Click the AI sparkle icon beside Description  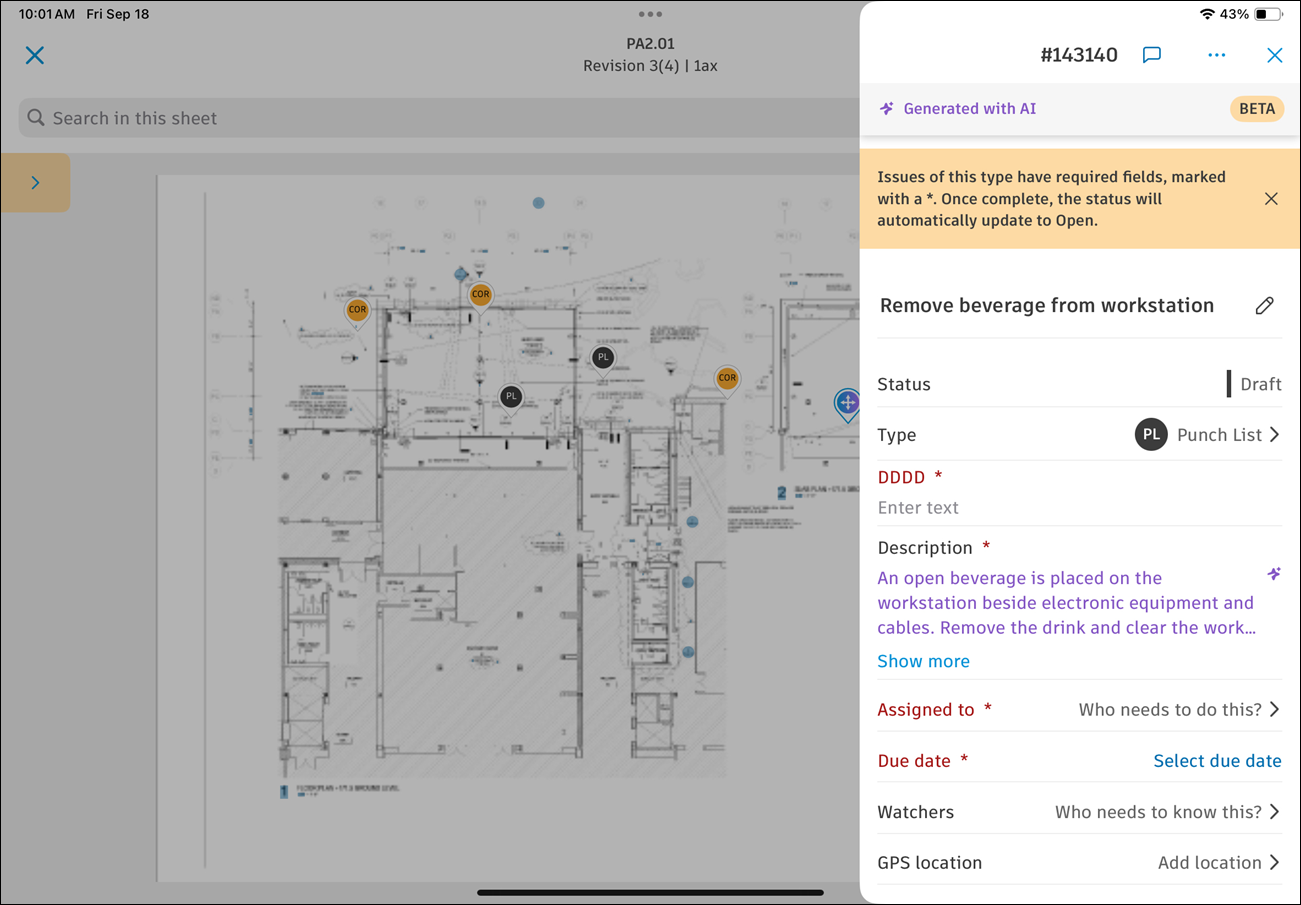pyautogui.click(x=1274, y=574)
